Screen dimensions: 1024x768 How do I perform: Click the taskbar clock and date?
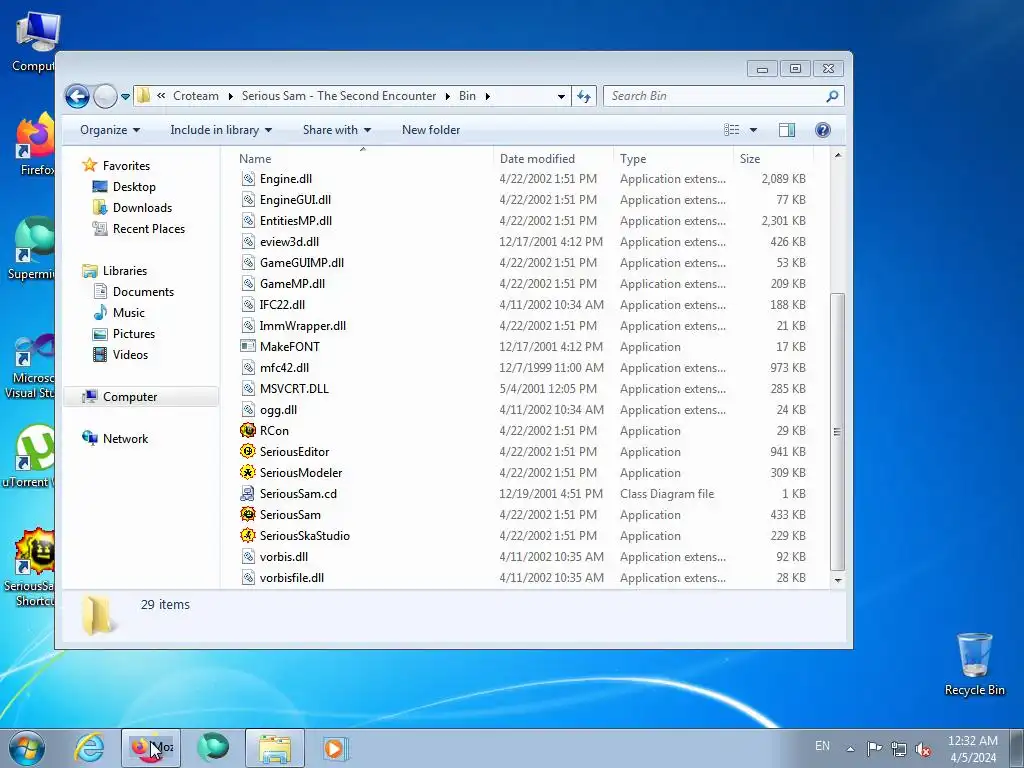[972, 749]
